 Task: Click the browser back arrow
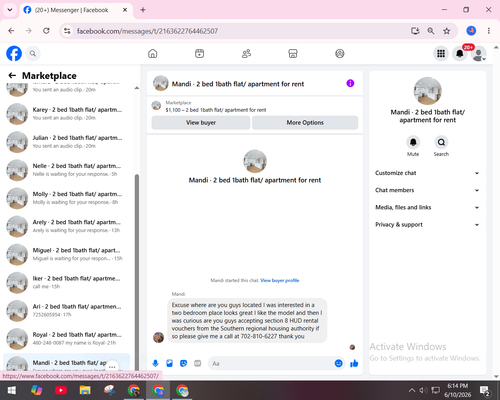click(x=11, y=31)
